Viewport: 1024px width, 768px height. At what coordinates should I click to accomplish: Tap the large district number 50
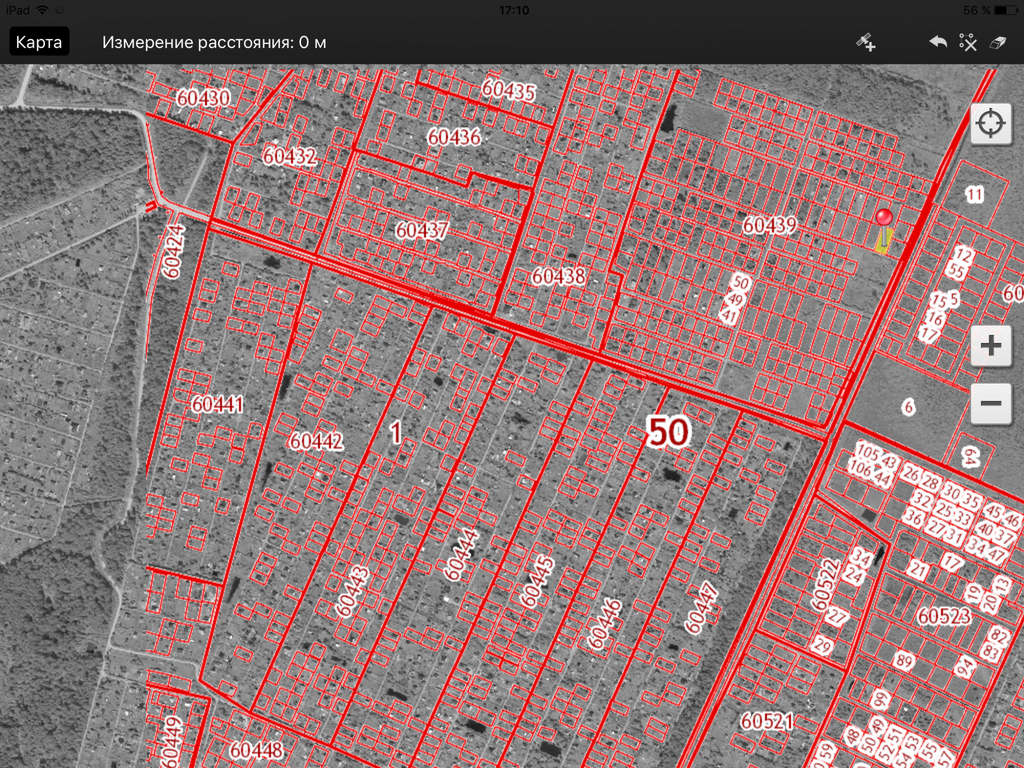pos(668,432)
